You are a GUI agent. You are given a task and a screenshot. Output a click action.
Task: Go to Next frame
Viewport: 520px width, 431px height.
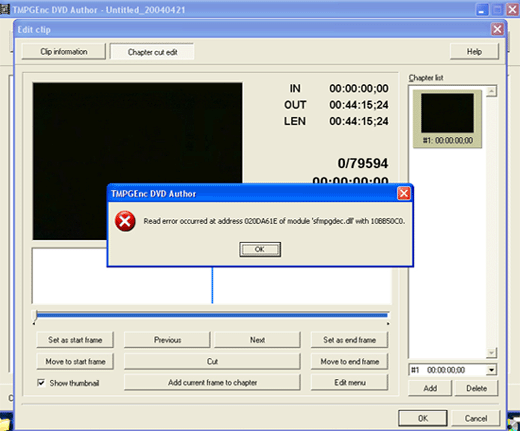click(x=257, y=340)
